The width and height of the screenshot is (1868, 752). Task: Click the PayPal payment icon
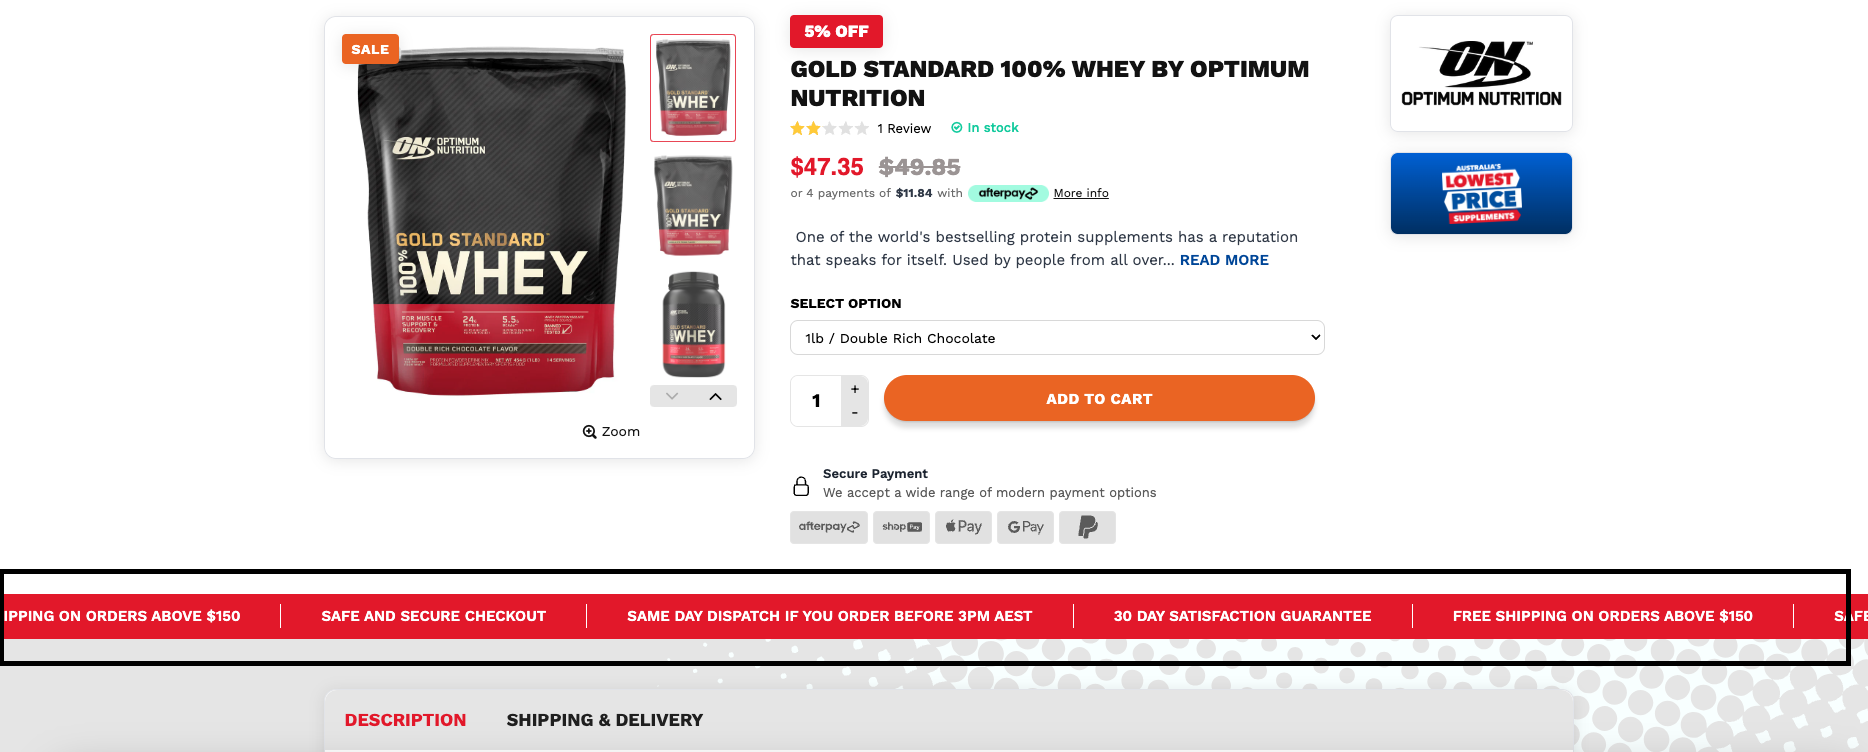1087,527
